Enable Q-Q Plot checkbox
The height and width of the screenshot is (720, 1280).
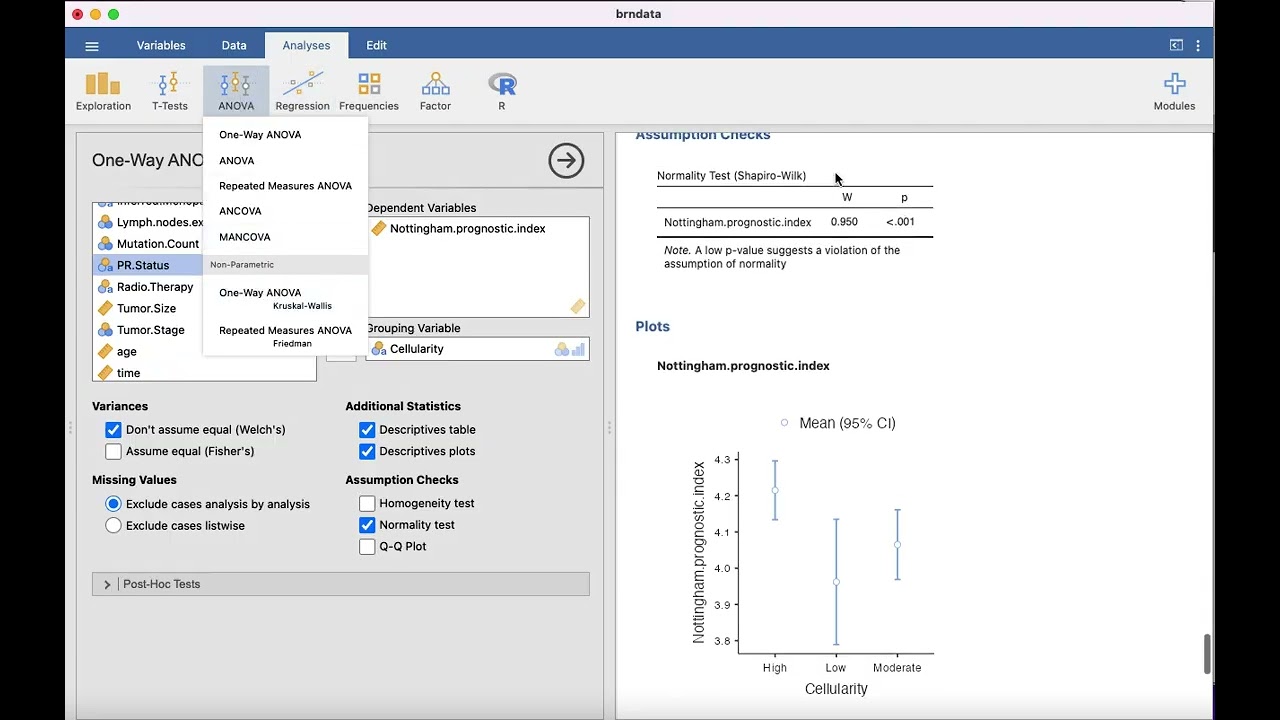pyautogui.click(x=367, y=546)
